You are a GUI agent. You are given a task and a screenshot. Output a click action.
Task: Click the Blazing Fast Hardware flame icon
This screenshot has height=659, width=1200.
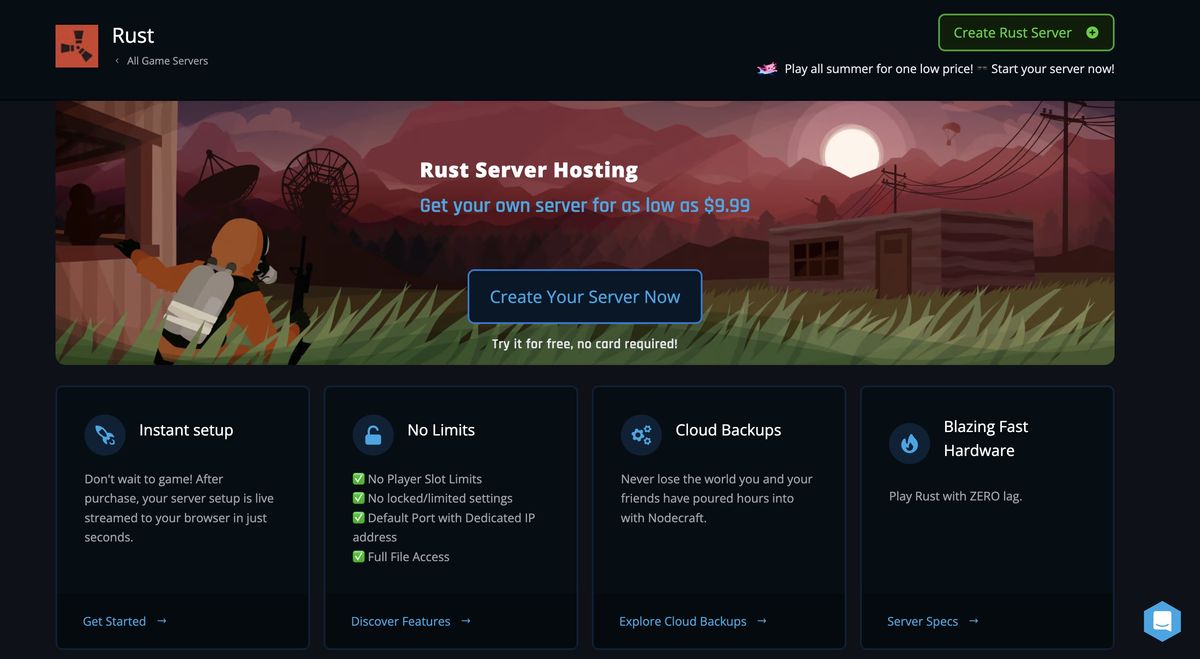tap(909, 446)
